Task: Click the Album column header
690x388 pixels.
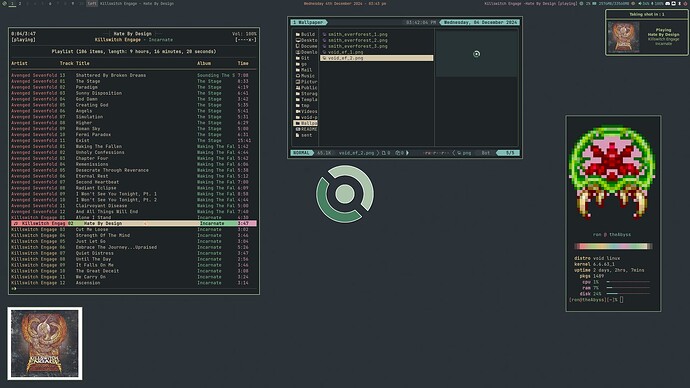Action: click(204, 63)
